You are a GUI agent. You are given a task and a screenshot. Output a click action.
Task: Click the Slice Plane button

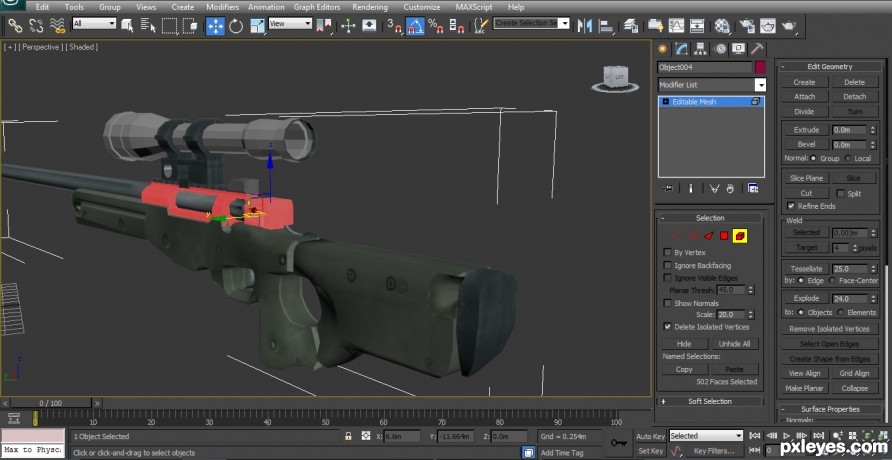pyautogui.click(x=806, y=178)
